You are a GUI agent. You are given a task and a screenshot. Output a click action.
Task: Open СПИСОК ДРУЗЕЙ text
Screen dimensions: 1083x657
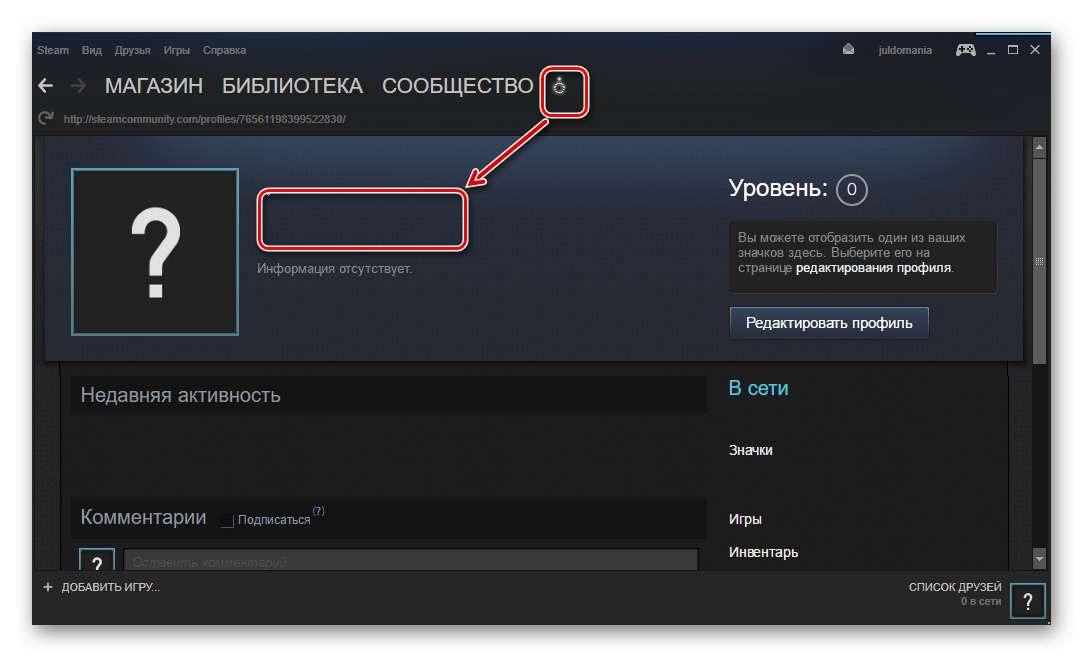pyautogui.click(x=955, y=587)
